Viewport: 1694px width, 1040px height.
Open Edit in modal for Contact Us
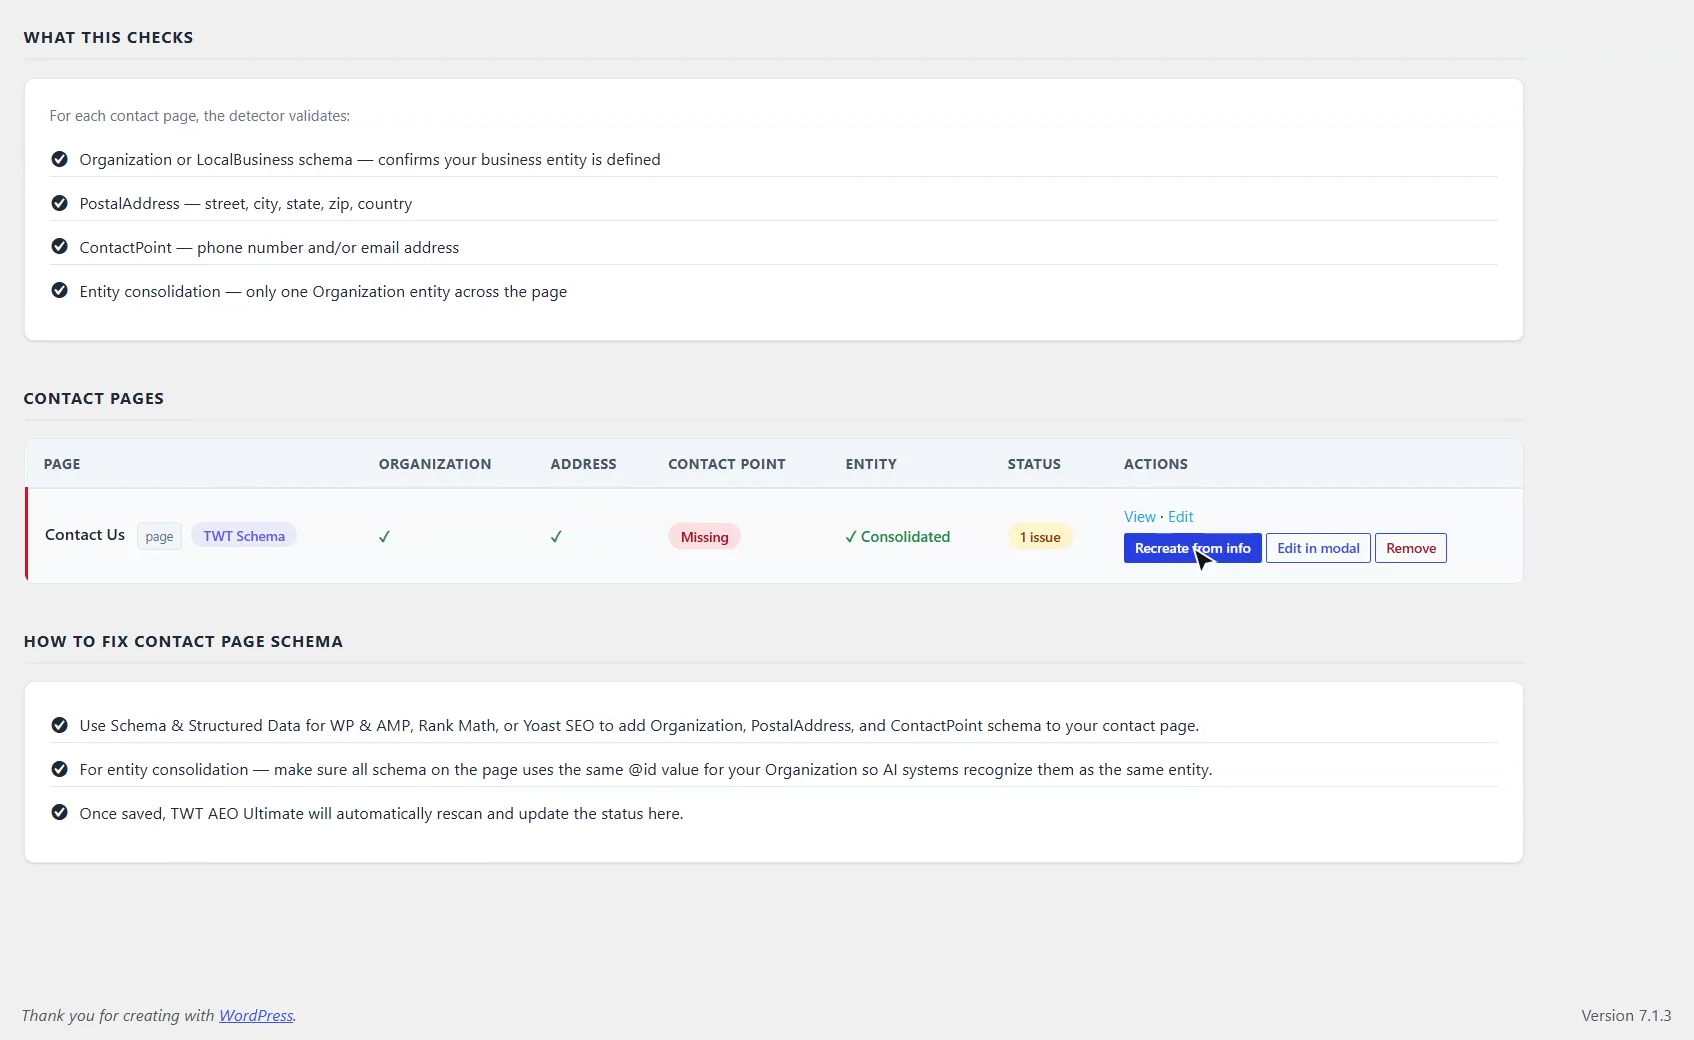[1318, 548]
